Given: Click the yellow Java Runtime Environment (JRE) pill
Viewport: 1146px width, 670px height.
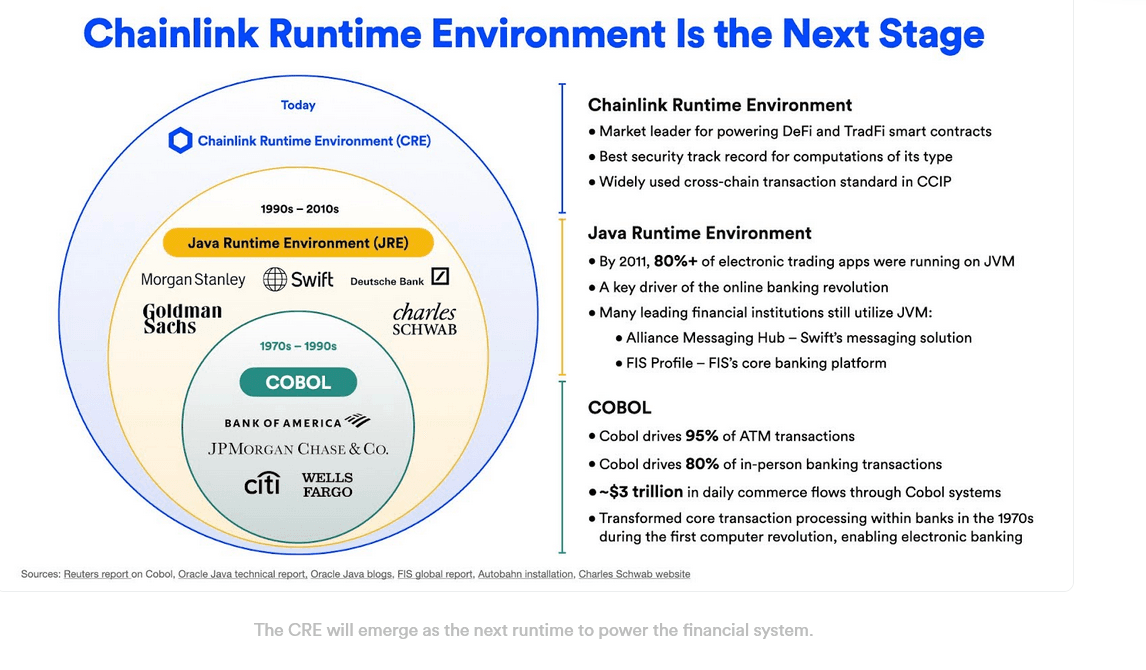Looking at the screenshot, I should (x=298, y=243).
